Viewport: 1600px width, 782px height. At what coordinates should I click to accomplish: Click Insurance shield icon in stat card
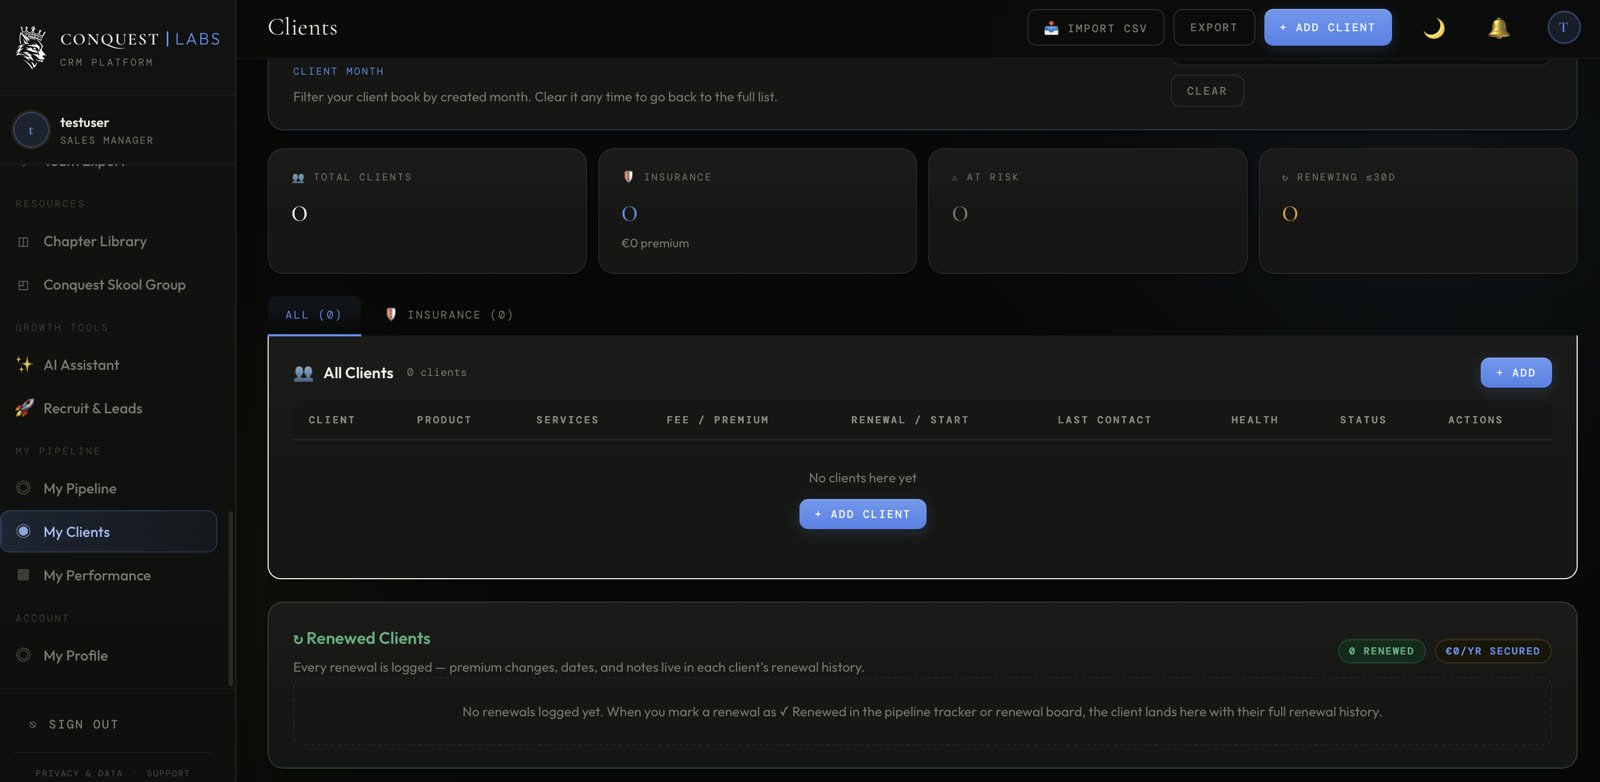[x=628, y=177]
